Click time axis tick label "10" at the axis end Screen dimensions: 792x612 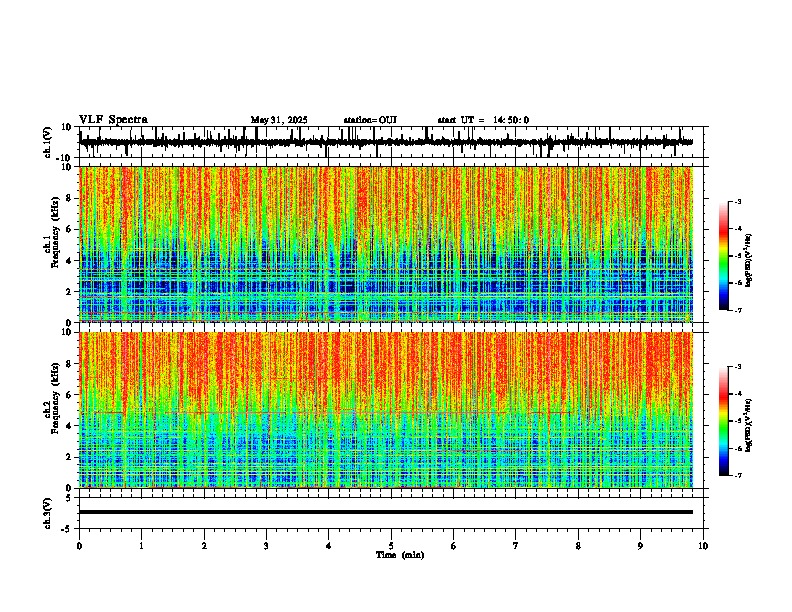[x=703, y=546]
